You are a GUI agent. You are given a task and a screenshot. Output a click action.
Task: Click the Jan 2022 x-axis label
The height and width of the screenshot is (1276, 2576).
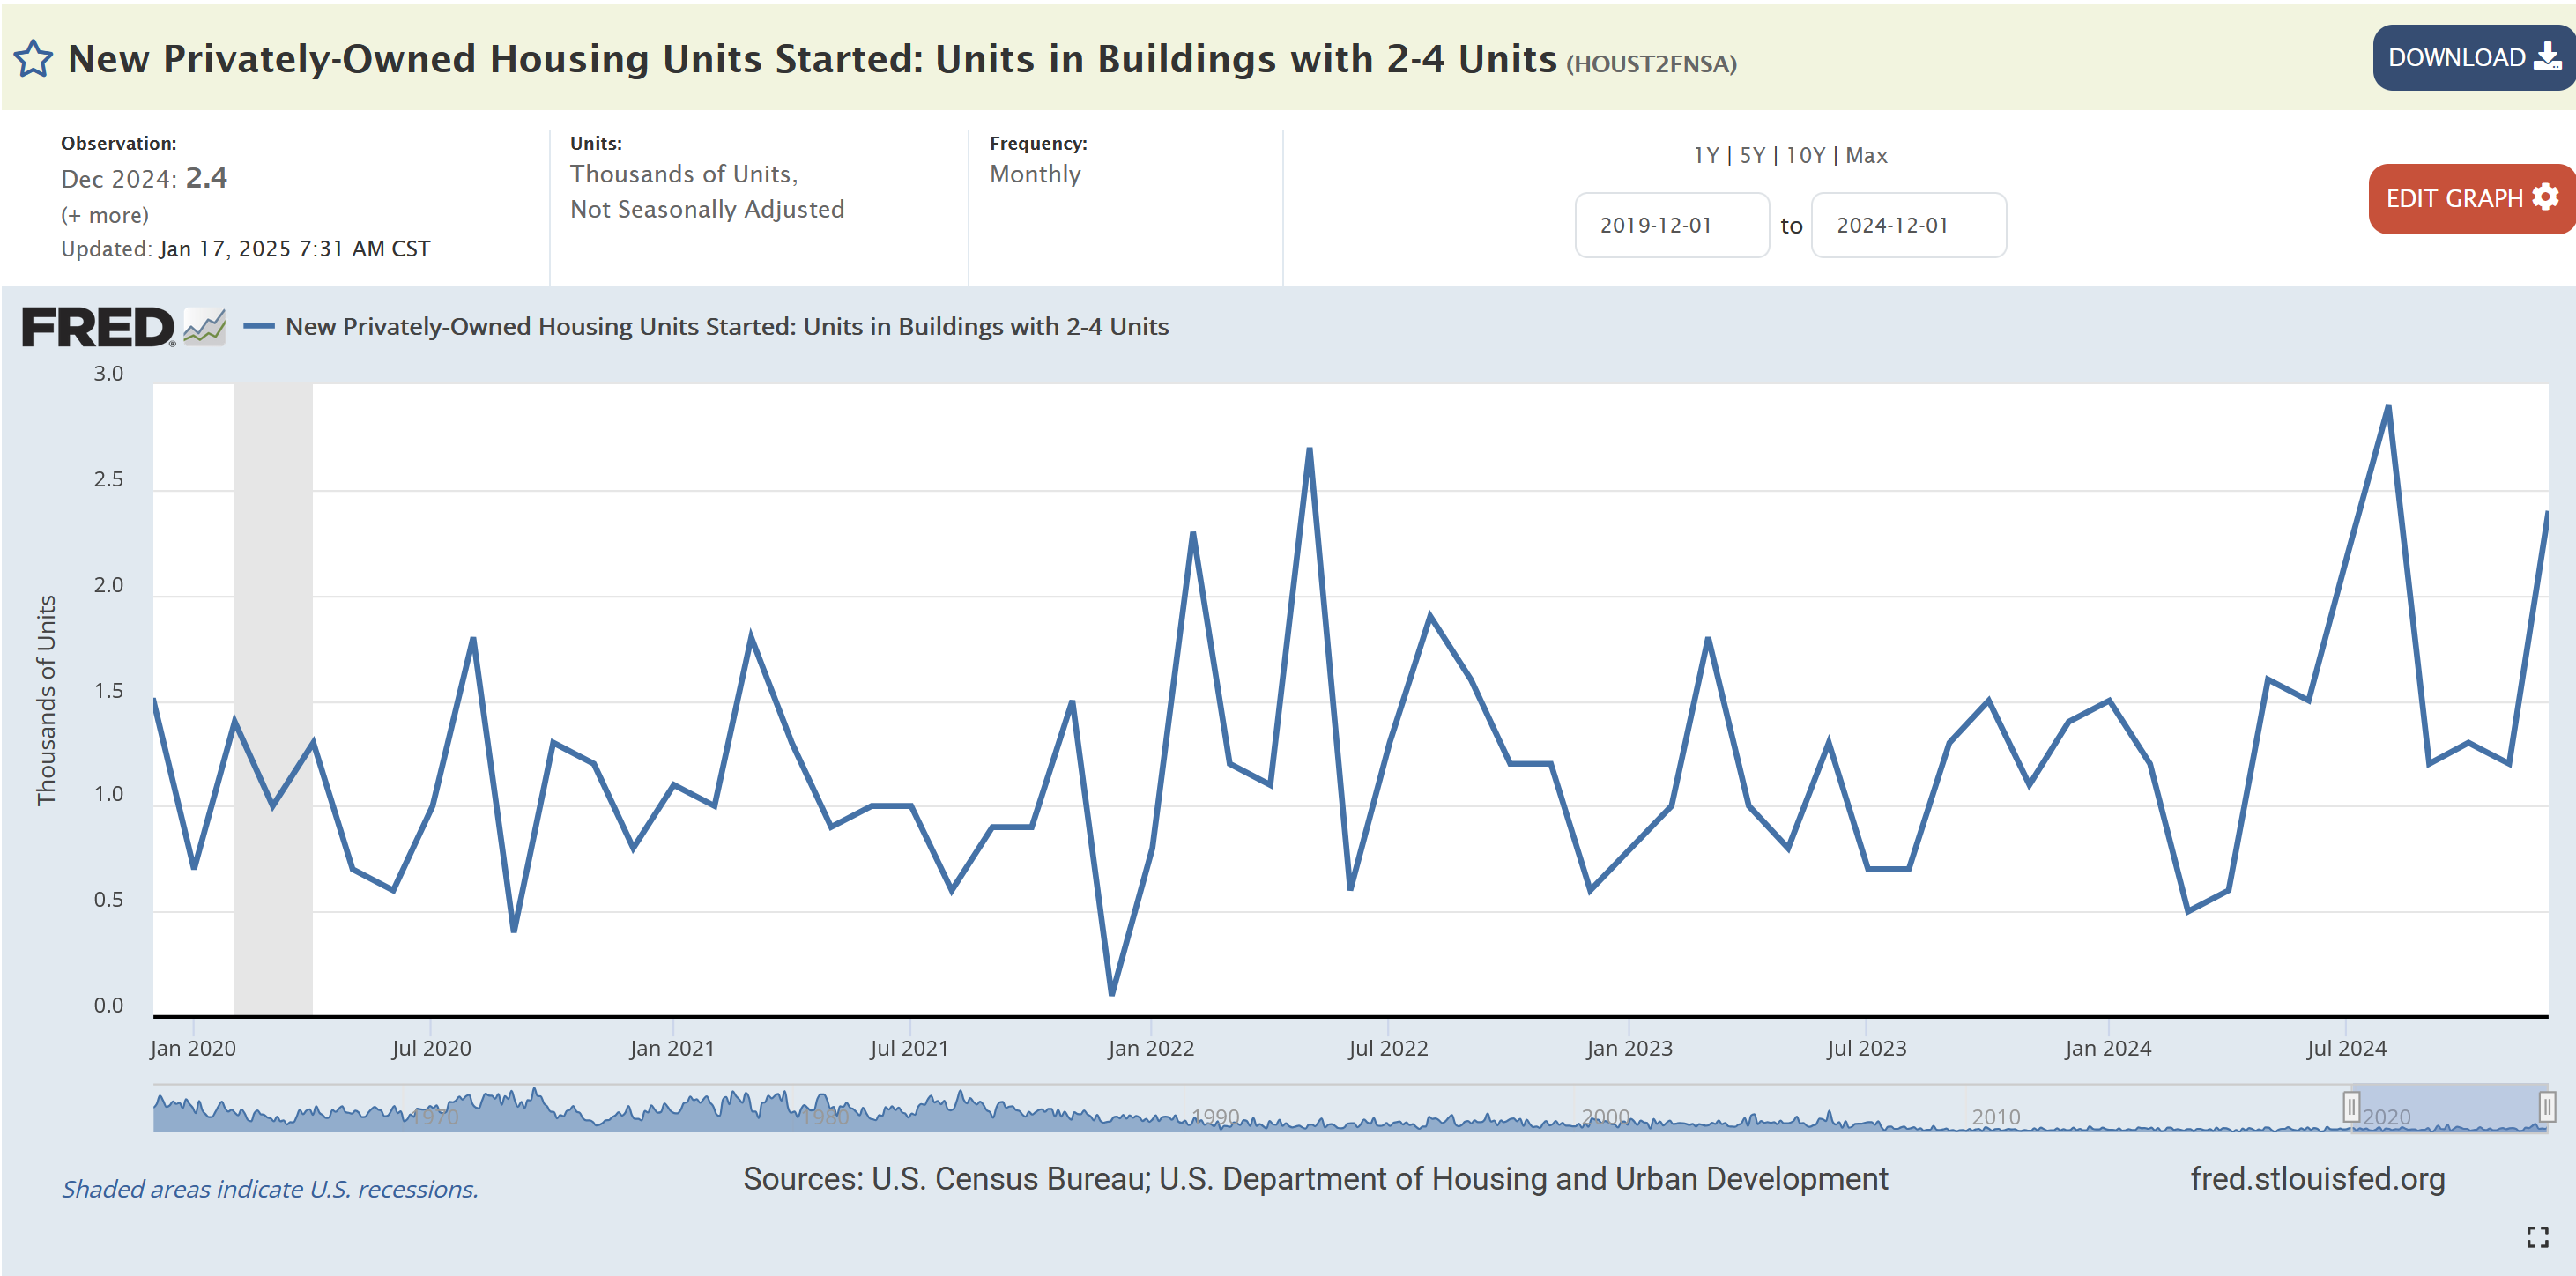pyautogui.click(x=1150, y=1048)
